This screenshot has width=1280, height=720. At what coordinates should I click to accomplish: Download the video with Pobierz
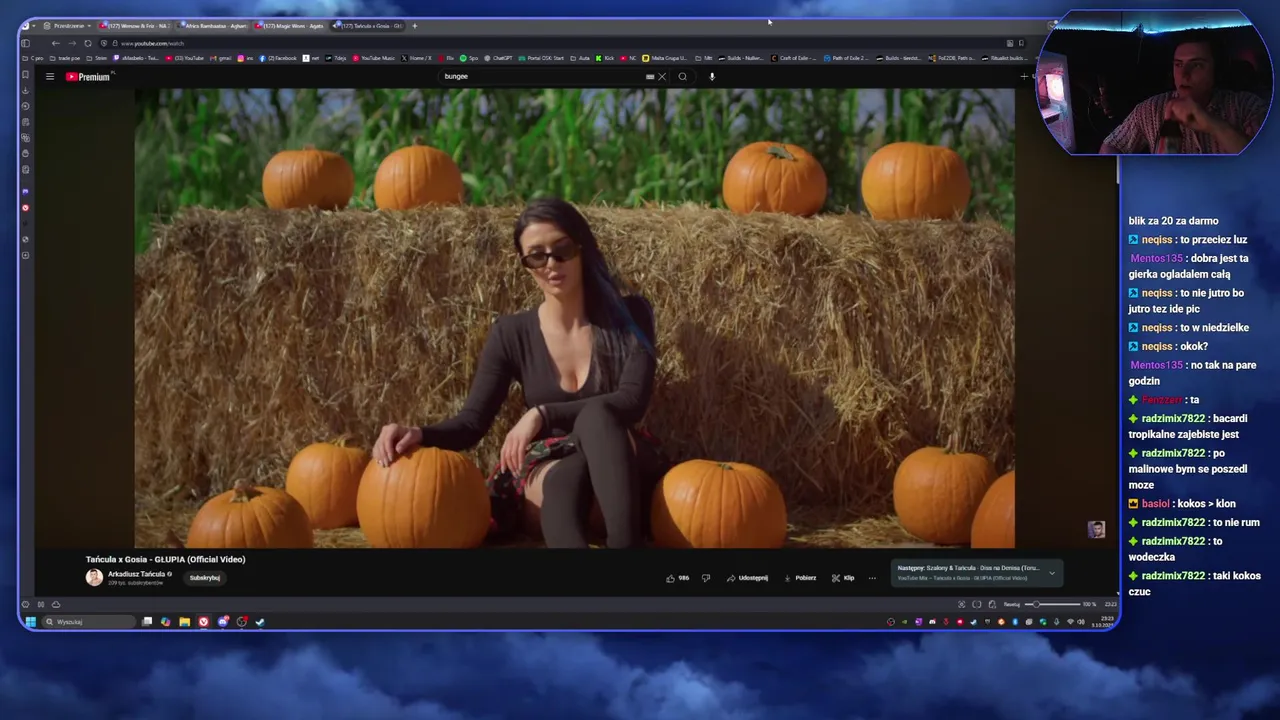coord(800,578)
